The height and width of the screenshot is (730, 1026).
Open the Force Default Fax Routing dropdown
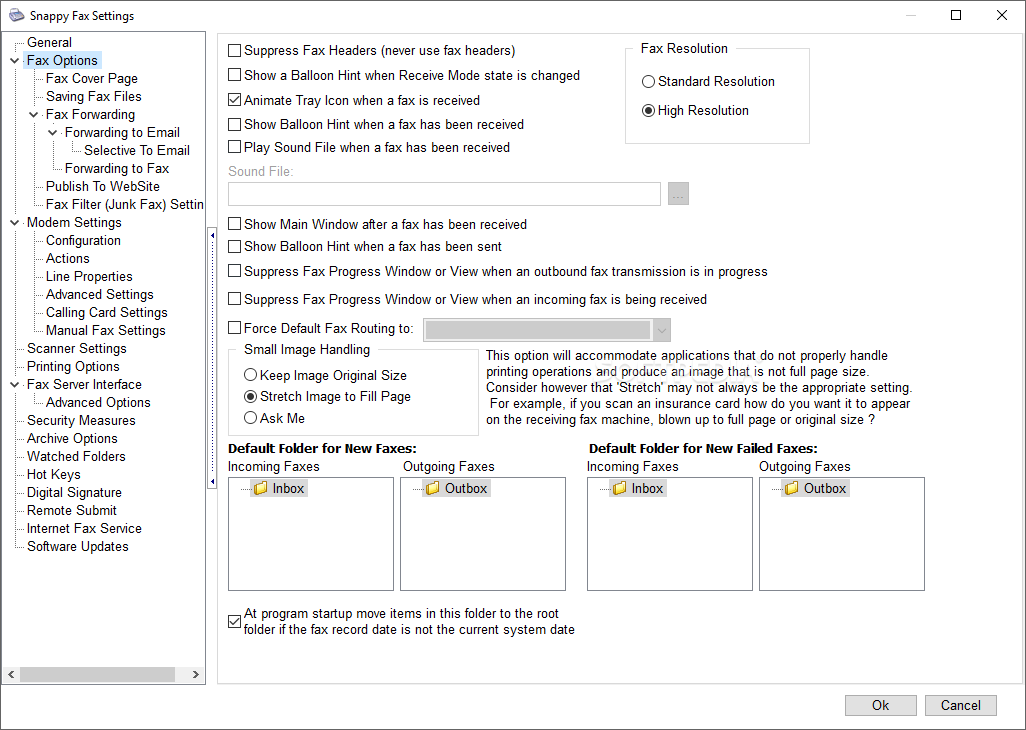[x=662, y=330]
